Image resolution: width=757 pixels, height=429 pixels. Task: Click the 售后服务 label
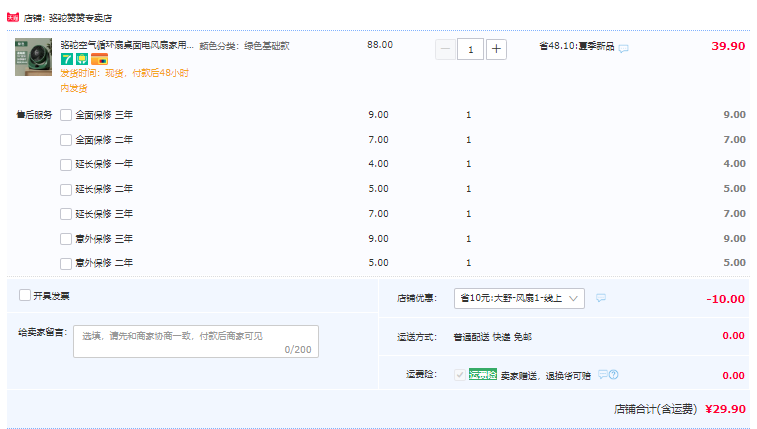point(34,115)
